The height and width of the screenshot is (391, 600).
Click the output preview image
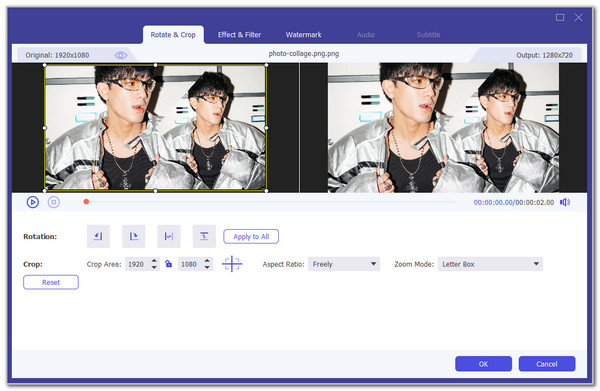tap(443, 128)
